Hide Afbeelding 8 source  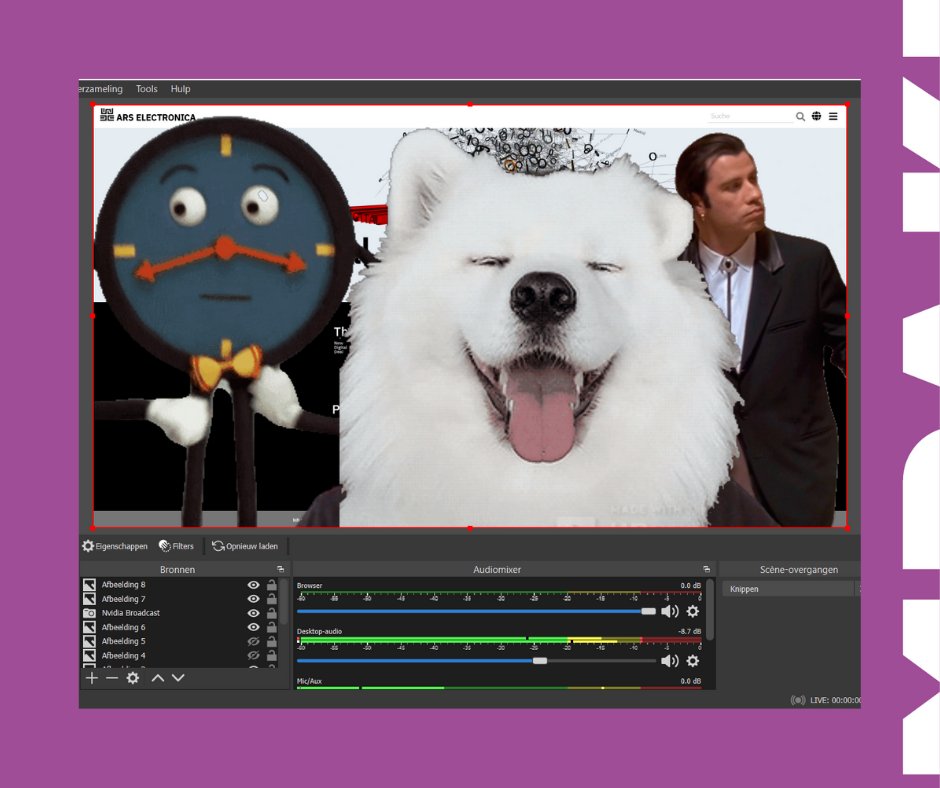click(254, 585)
